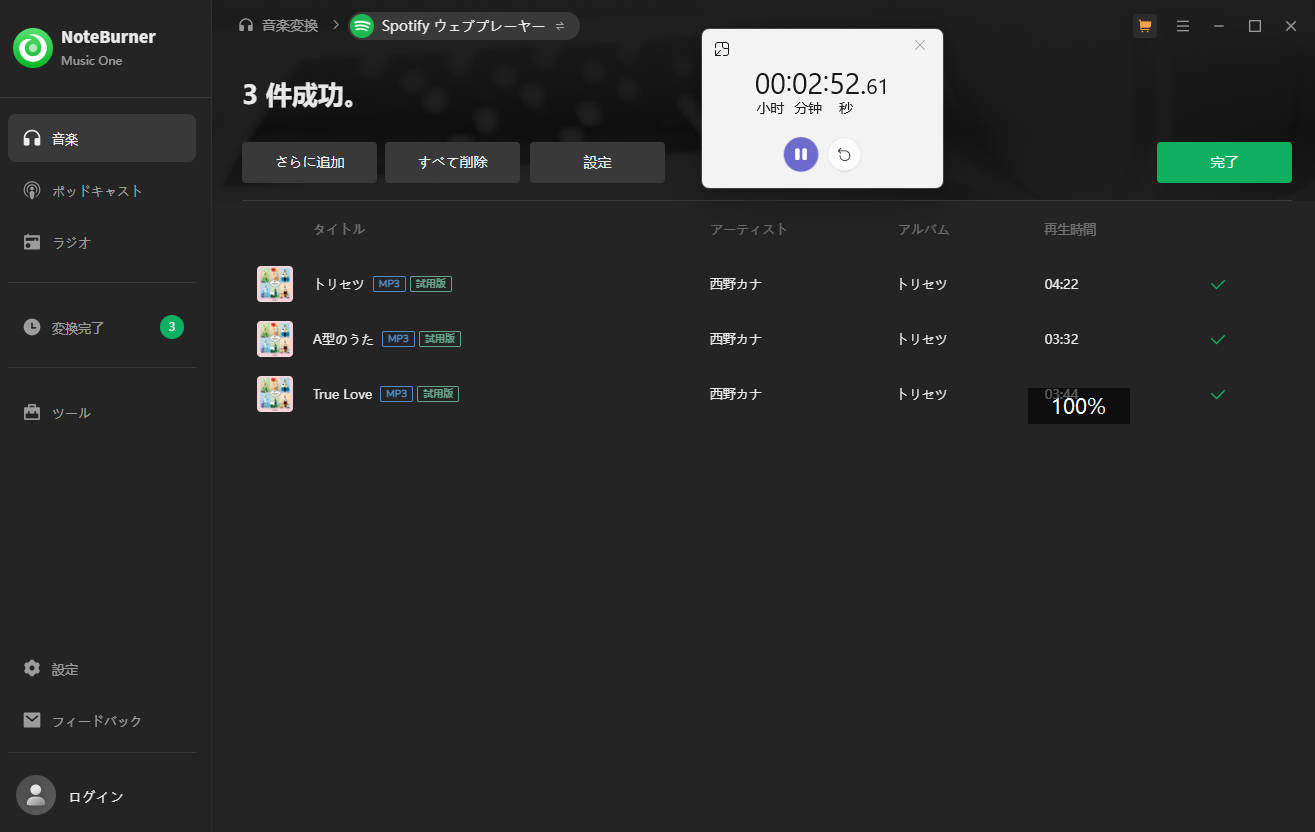The height and width of the screenshot is (832, 1315).
Task: Click the 音楽変換 breadcrumb
Action: click(290, 25)
